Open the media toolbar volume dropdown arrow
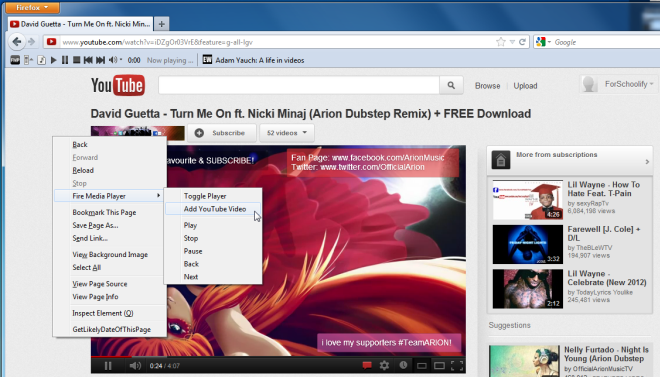This screenshot has height=377, width=660. [x=121, y=60]
